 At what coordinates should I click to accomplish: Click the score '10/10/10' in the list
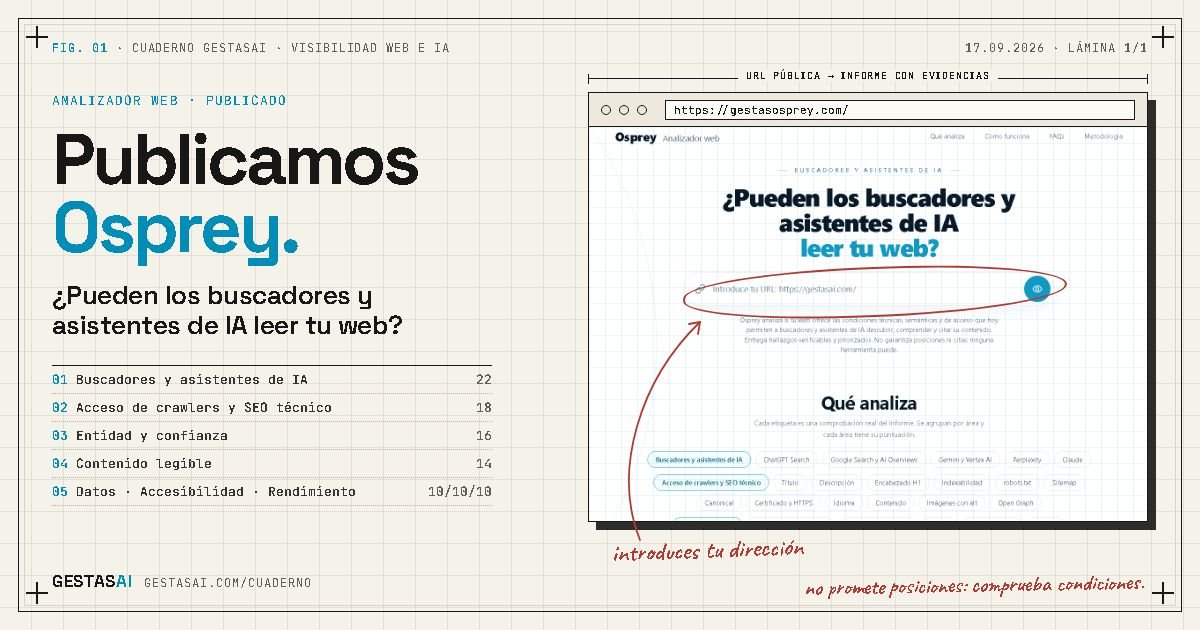(x=460, y=492)
